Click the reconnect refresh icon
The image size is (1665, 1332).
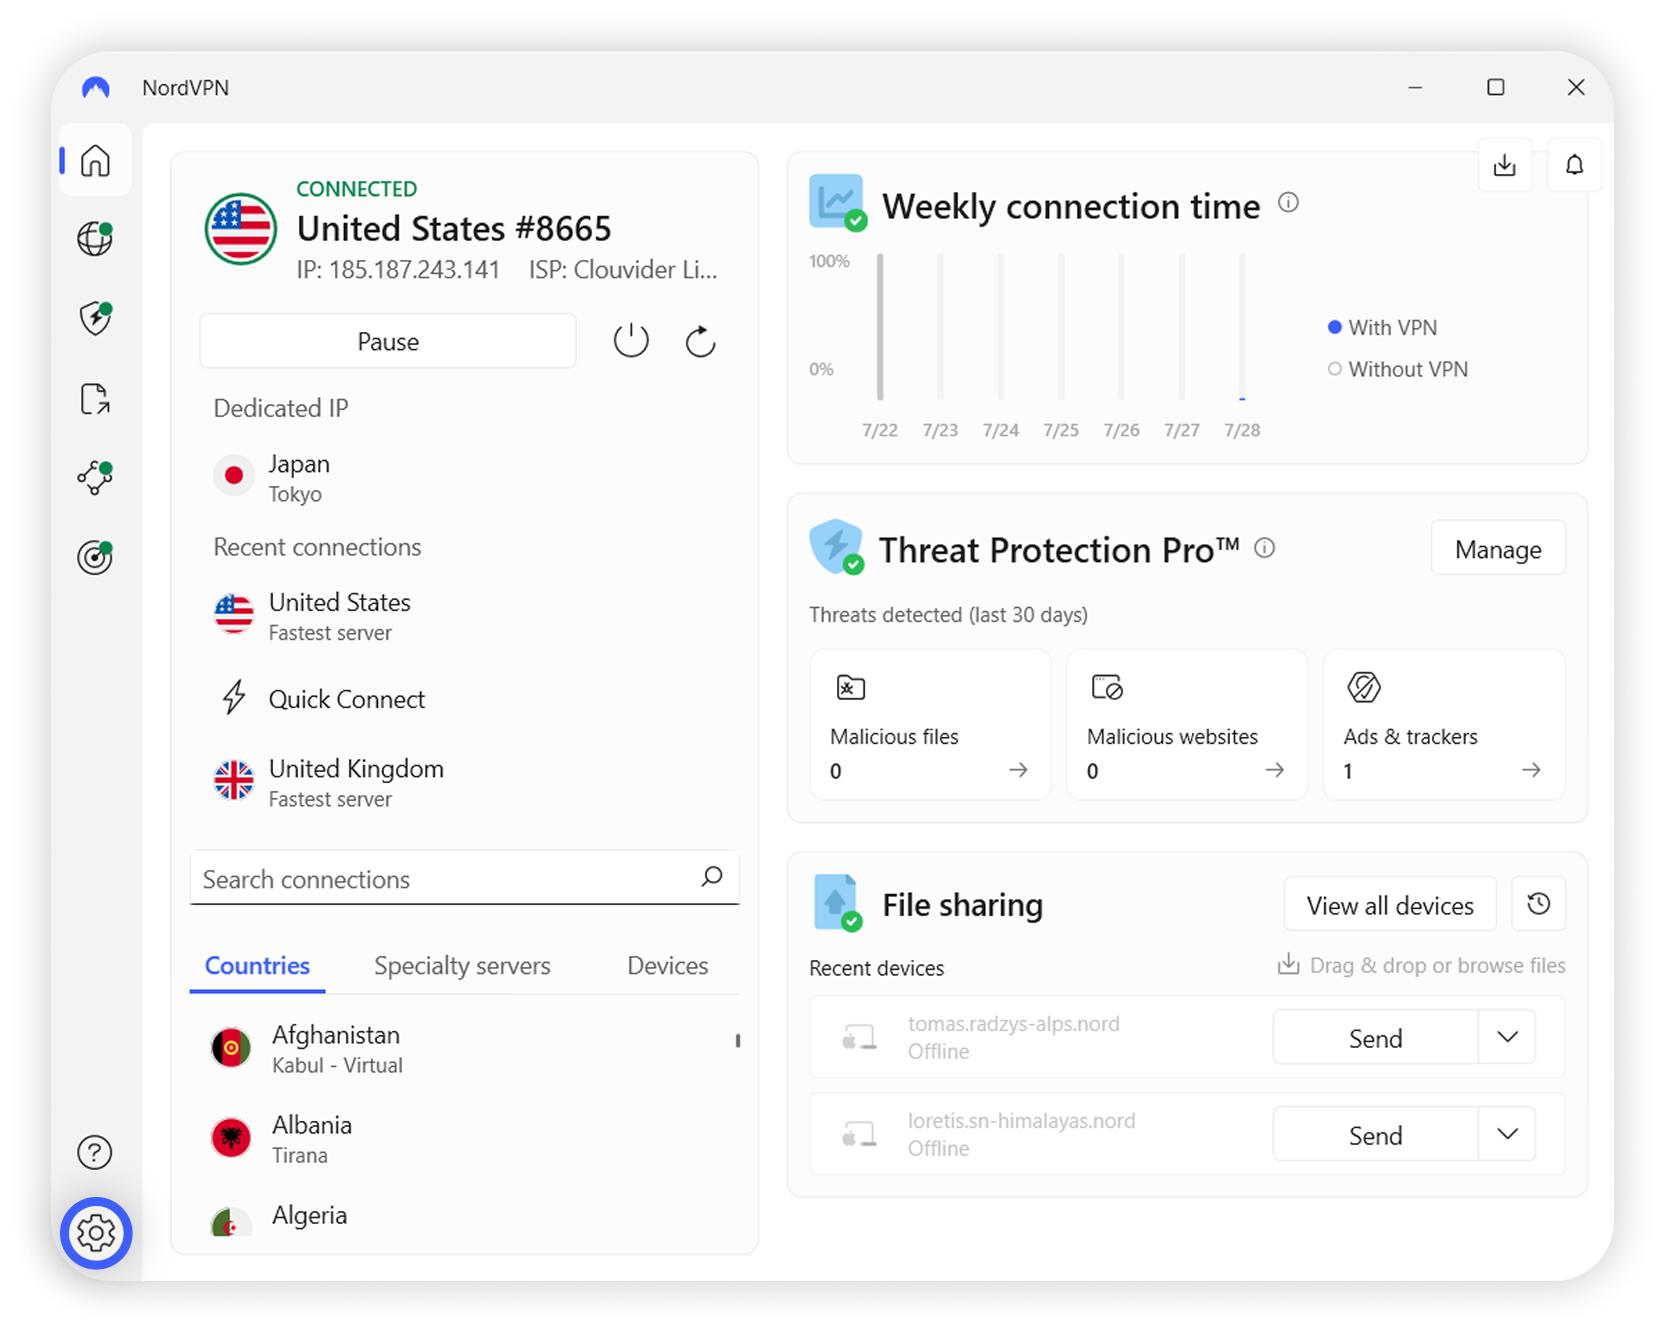[x=700, y=341]
